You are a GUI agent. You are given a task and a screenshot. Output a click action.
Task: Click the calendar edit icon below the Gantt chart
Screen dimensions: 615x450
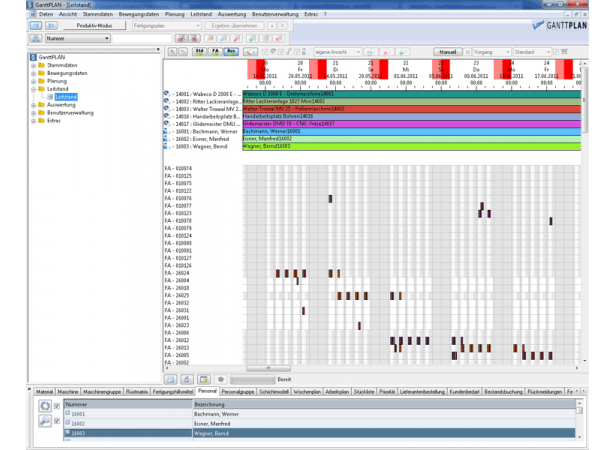click(x=204, y=379)
